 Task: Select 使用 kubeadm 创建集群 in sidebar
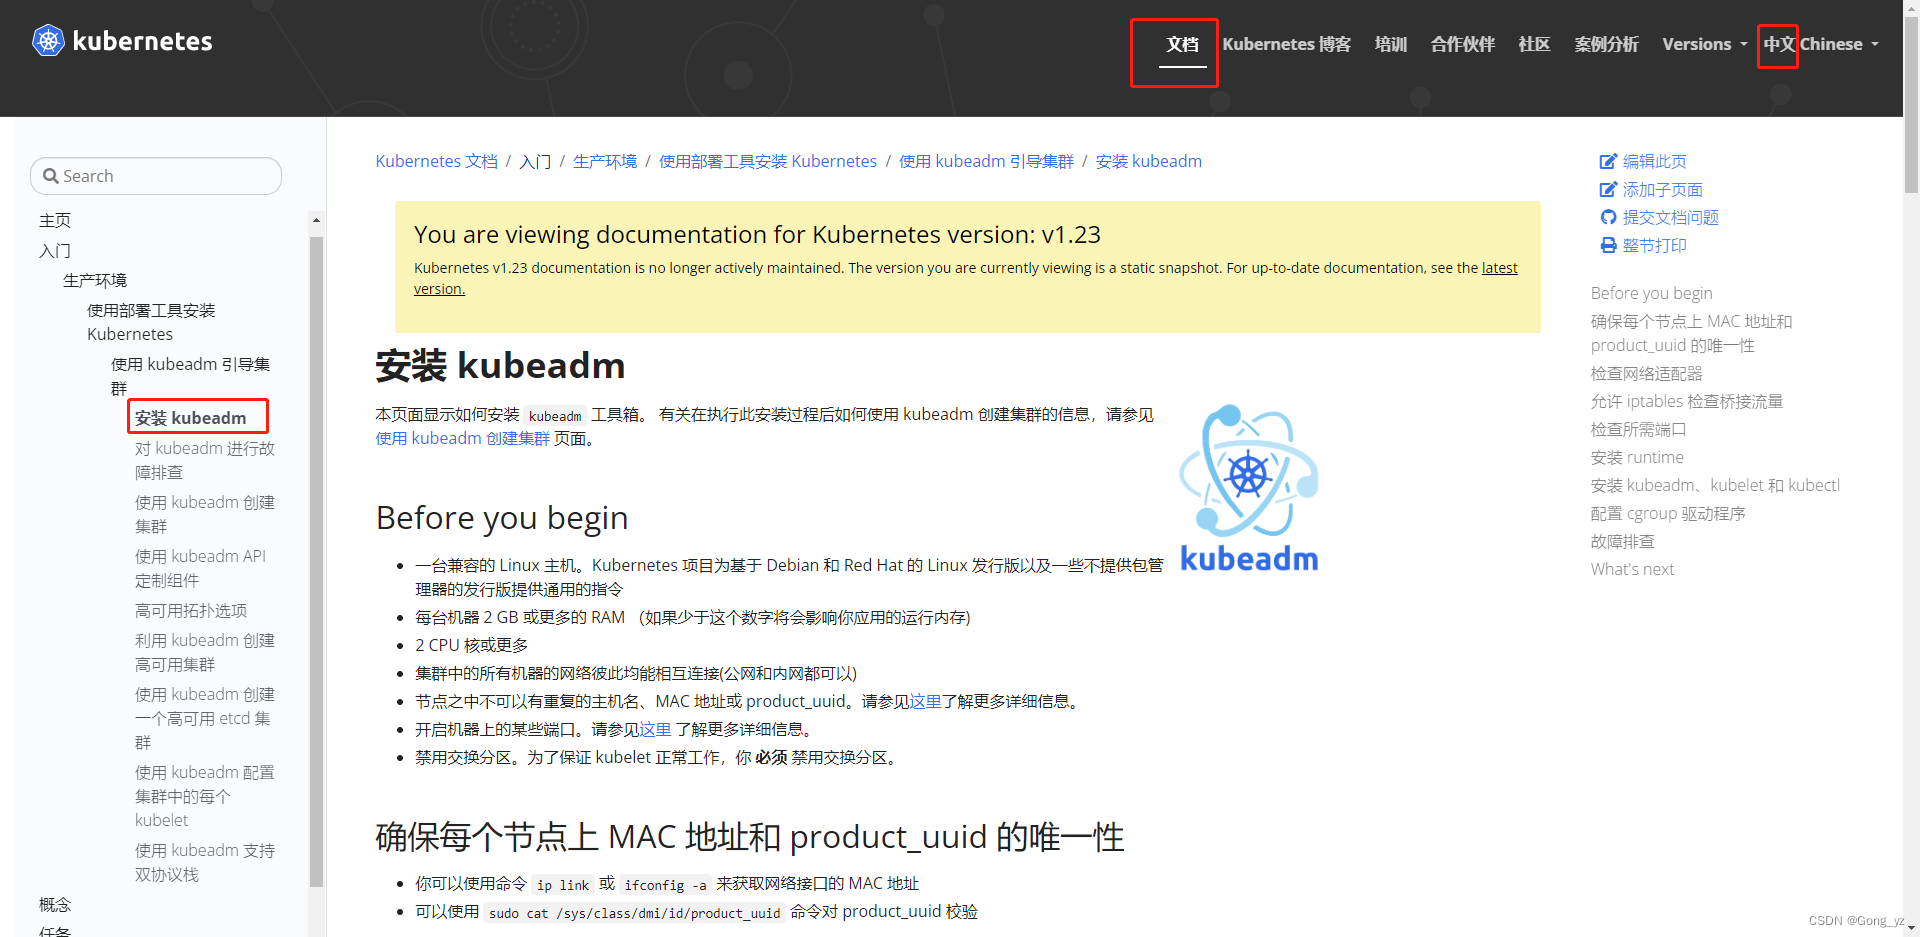pos(205,514)
